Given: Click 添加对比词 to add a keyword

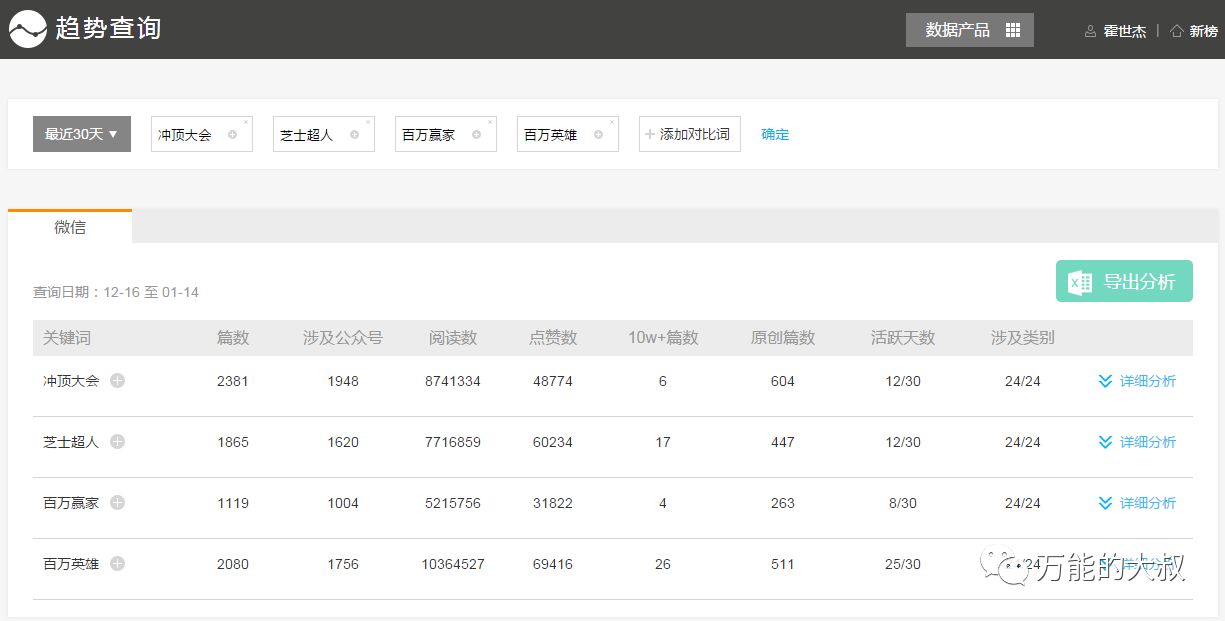Looking at the screenshot, I should click(x=690, y=134).
